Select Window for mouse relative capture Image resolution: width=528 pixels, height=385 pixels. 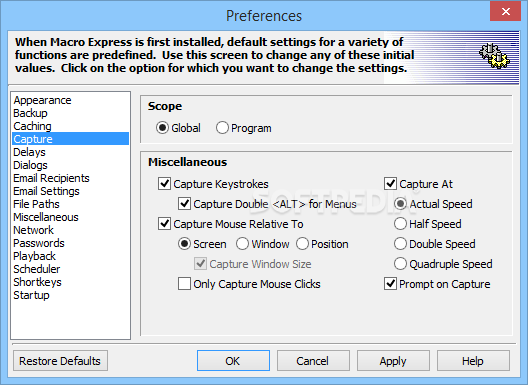pyautogui.click(x=242, y=244)
